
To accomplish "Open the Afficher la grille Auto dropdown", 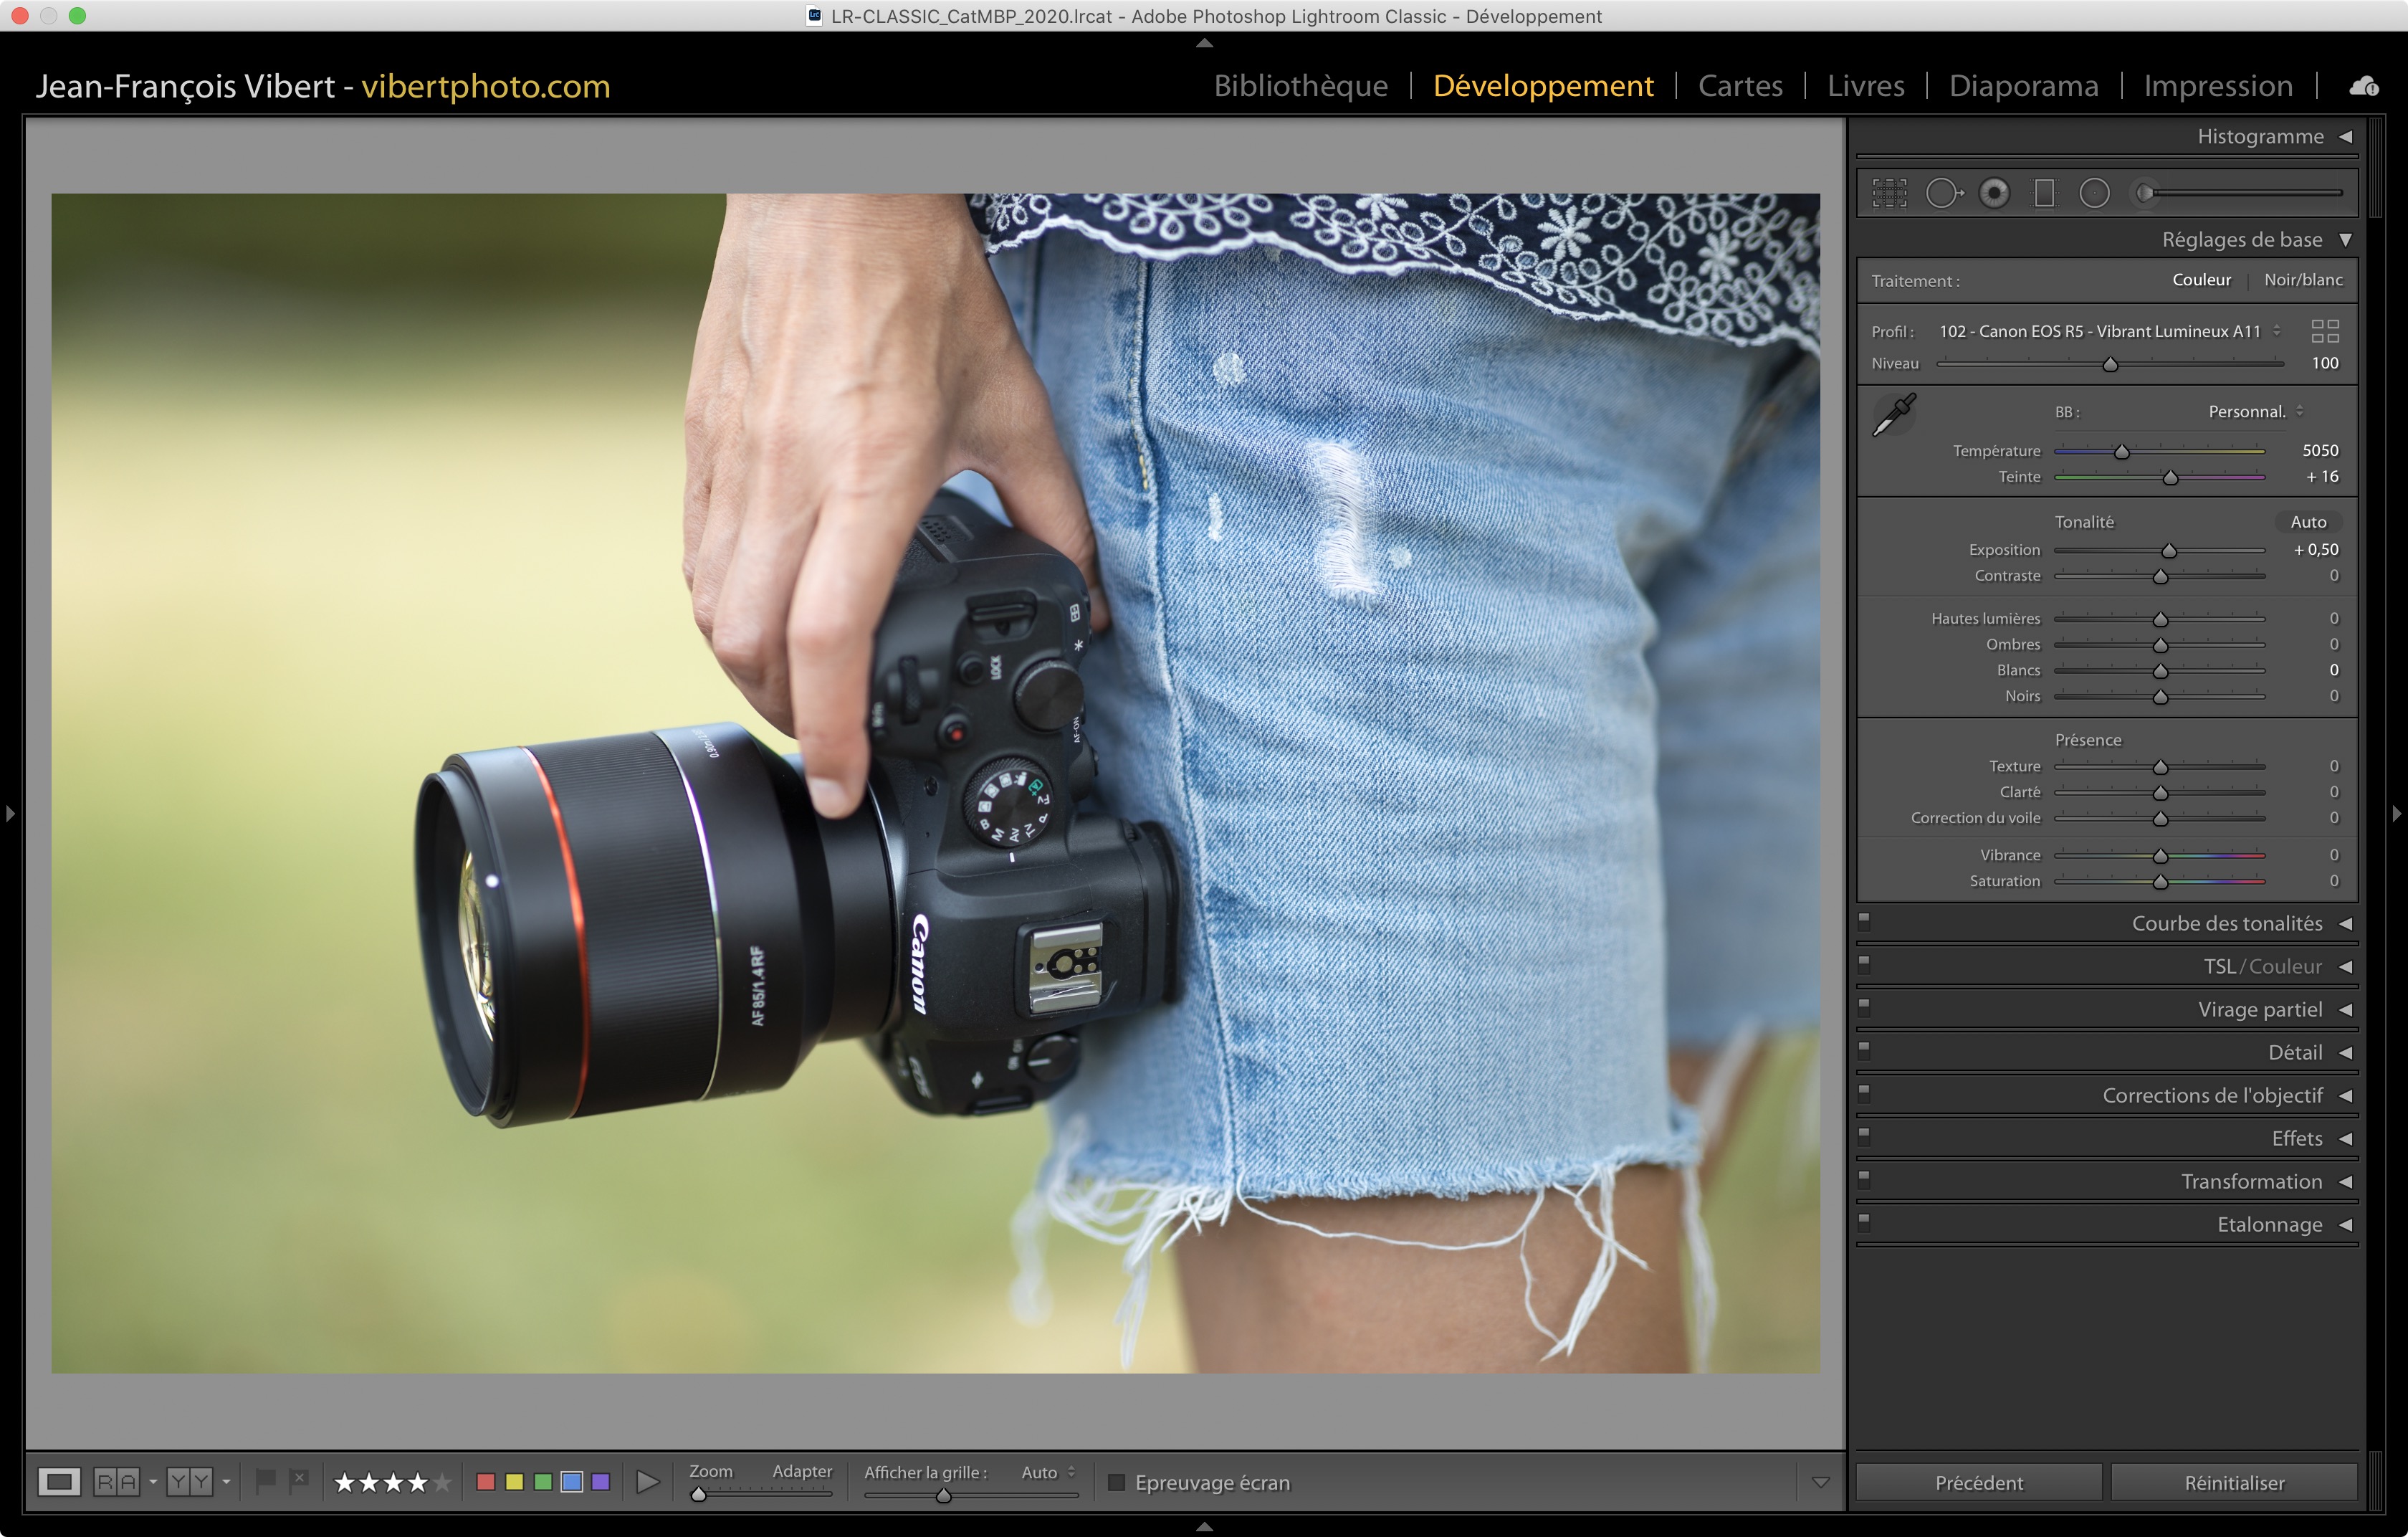I will (x=1048, y=1472).
